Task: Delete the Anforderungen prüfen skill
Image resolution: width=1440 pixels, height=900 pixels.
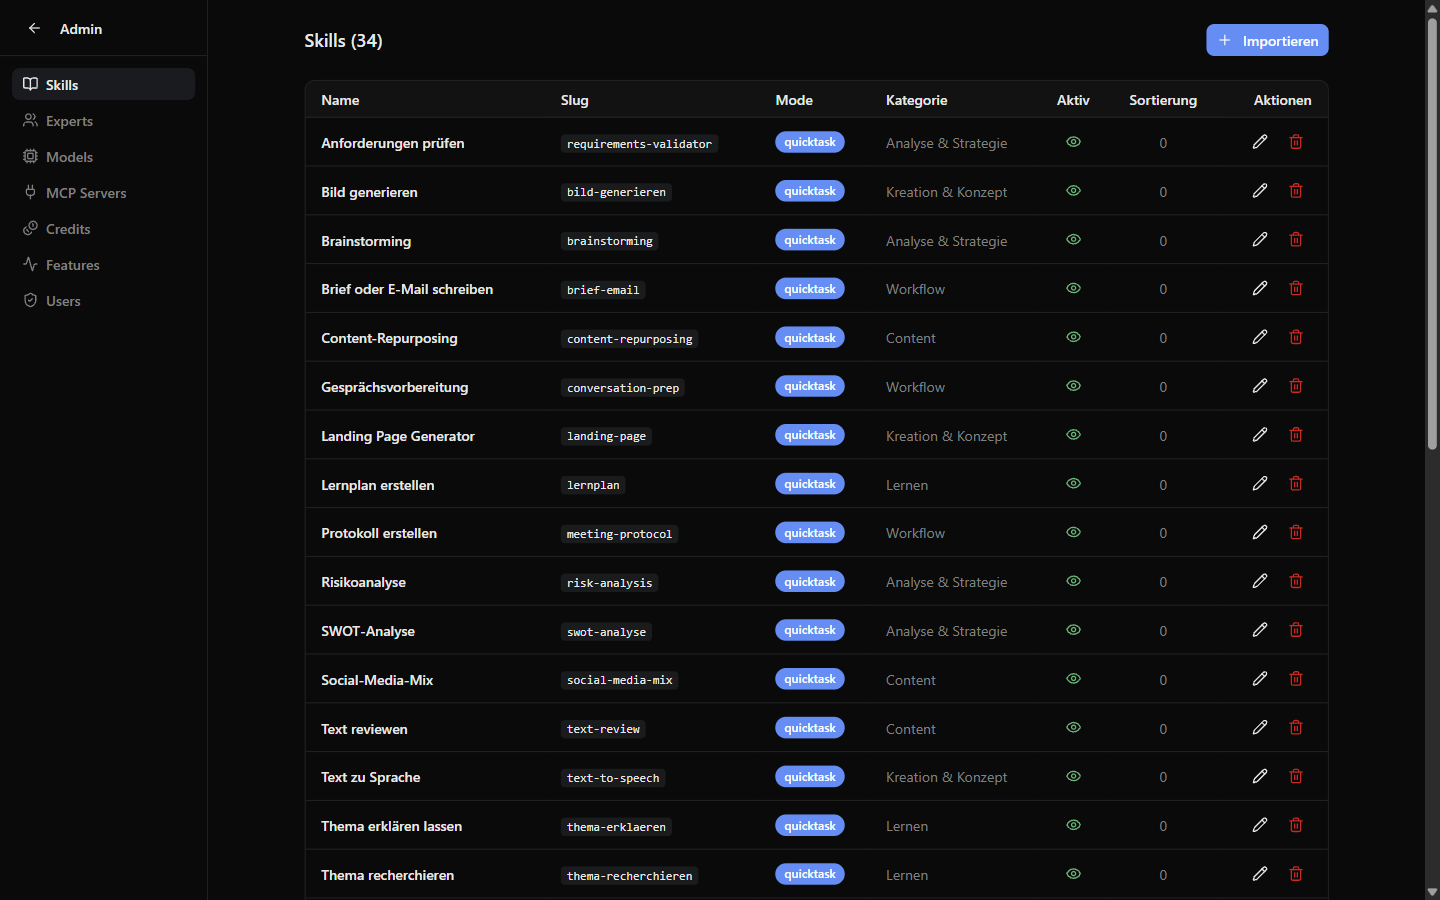Action: pyautogui.click(x=1296, y=142)
